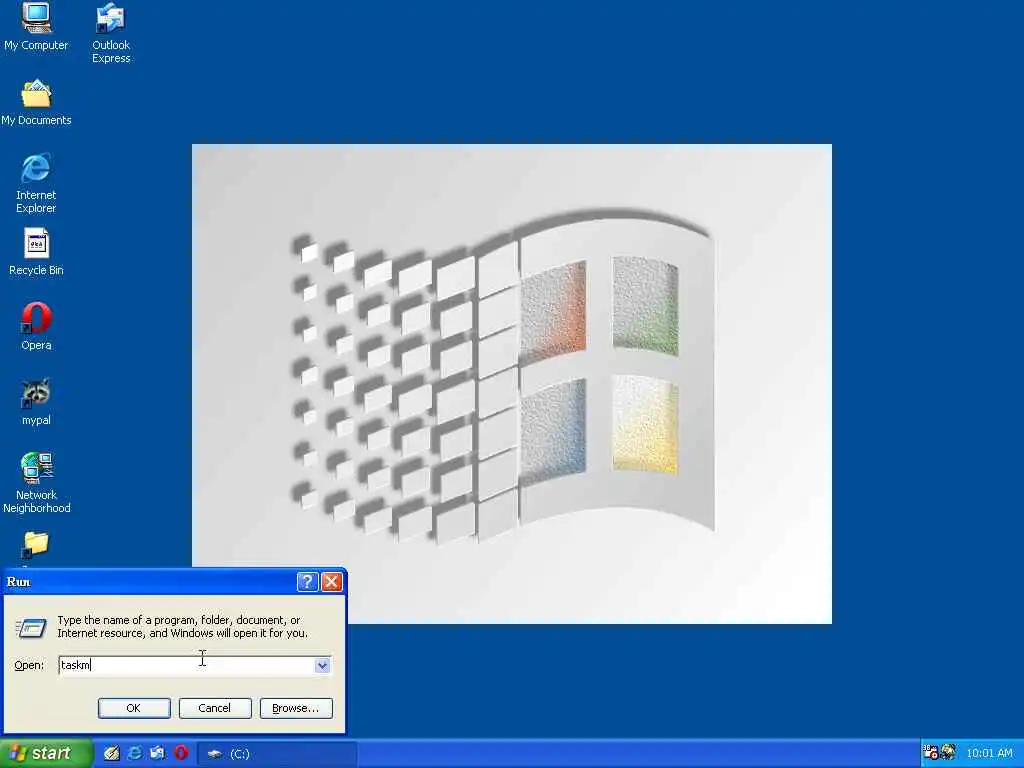Select the folder icon above the Run dialog
Screen dimensions: 1024x768
click(x=35, y=545)
